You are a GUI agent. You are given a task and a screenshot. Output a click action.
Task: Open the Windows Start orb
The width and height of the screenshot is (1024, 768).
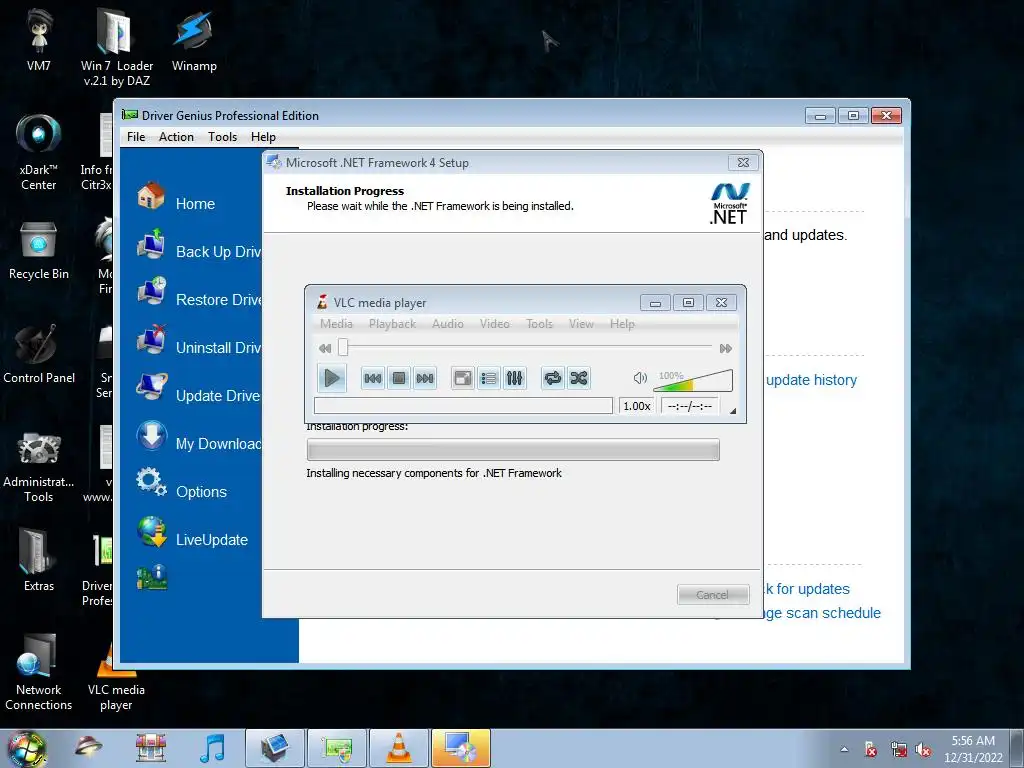click(27, 748)
